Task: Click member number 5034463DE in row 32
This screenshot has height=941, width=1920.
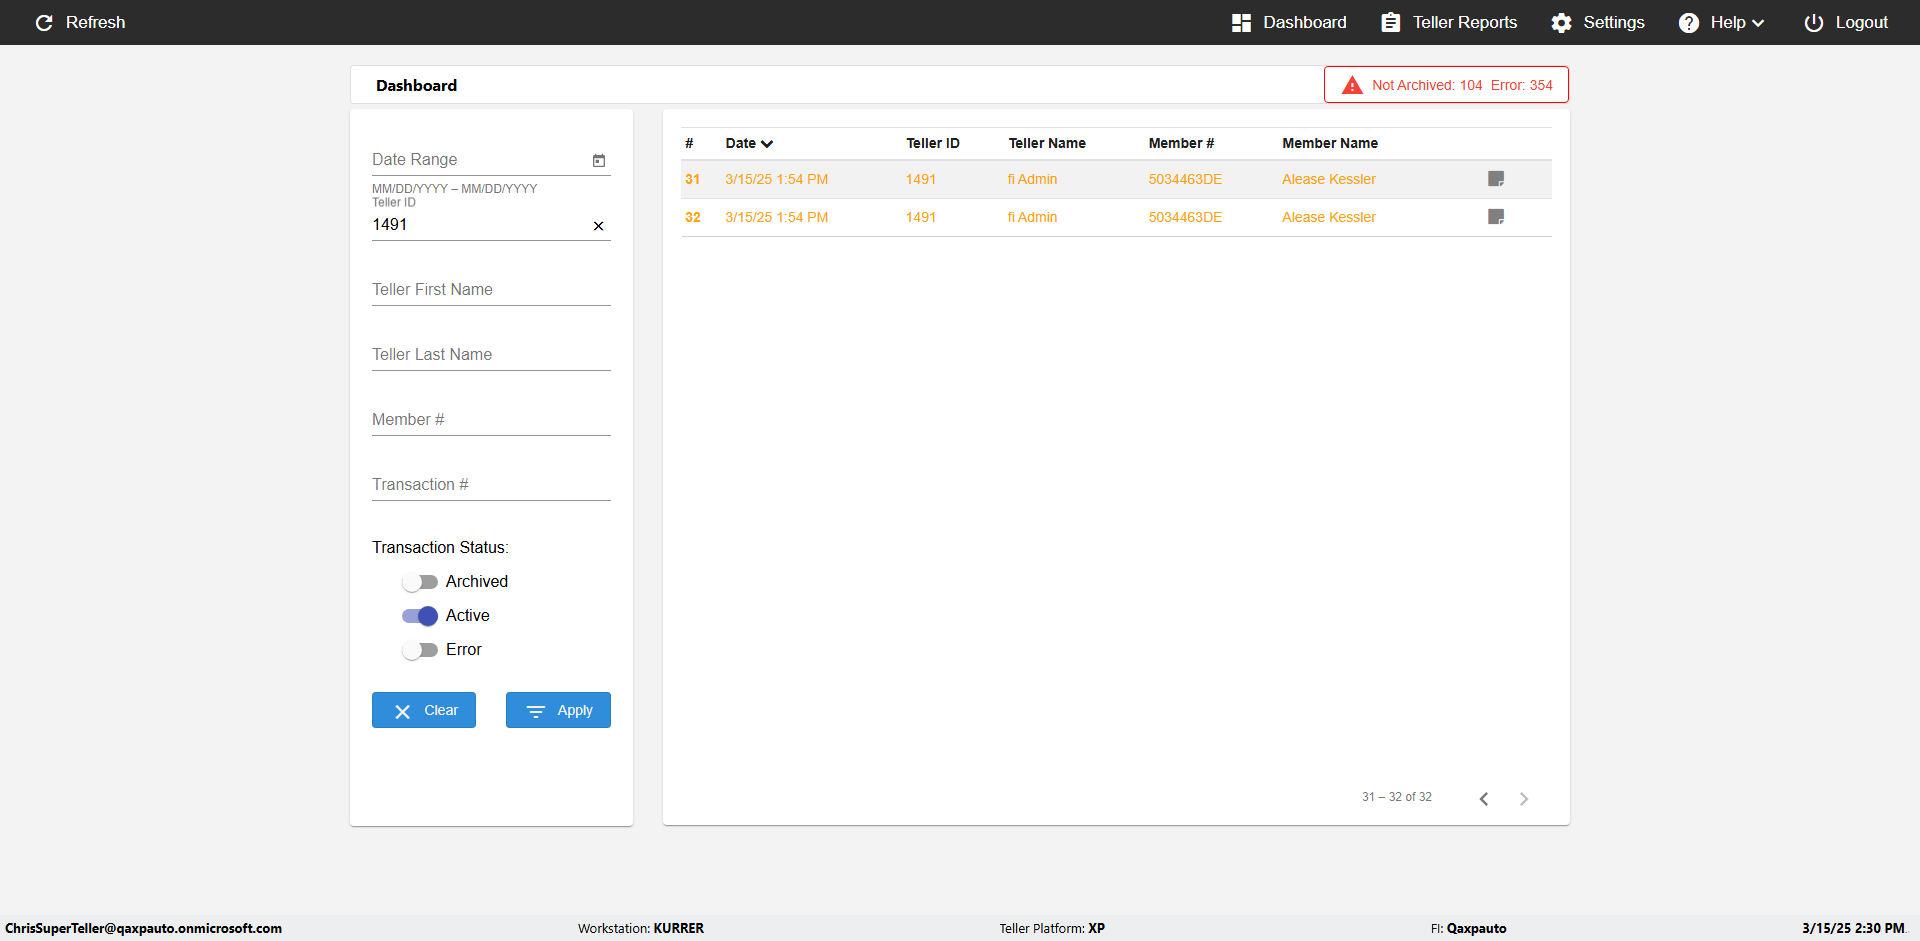Action: point(1185,217)
